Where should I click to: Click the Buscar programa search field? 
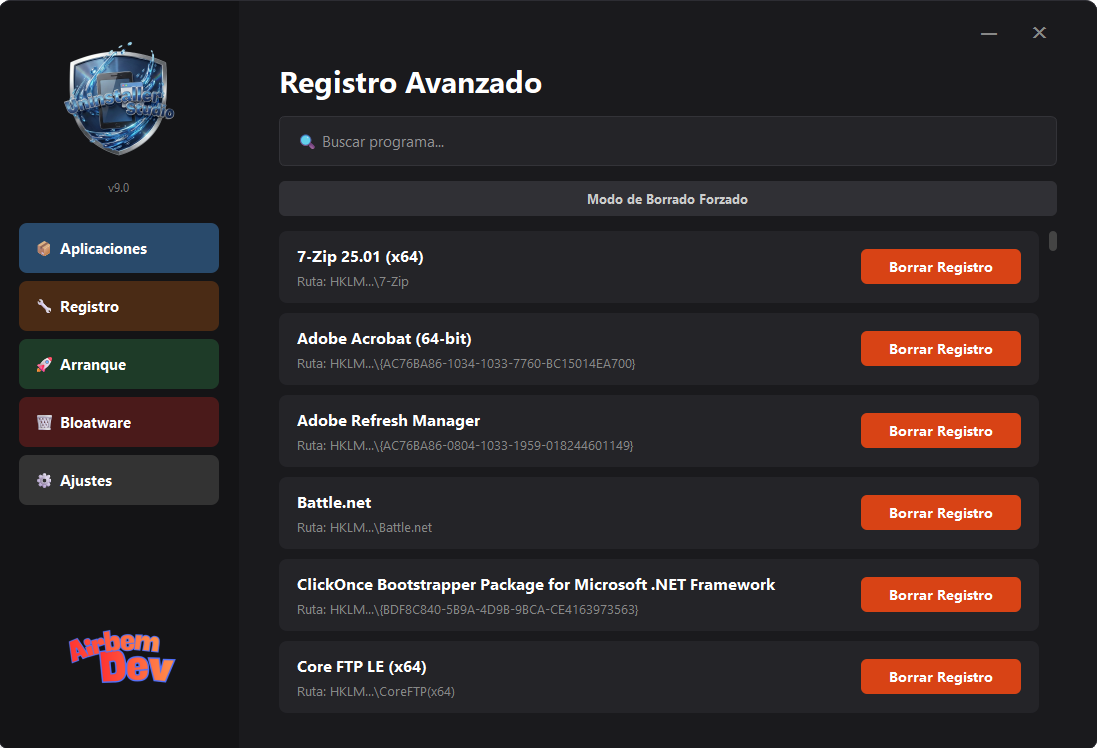[667, 141]
